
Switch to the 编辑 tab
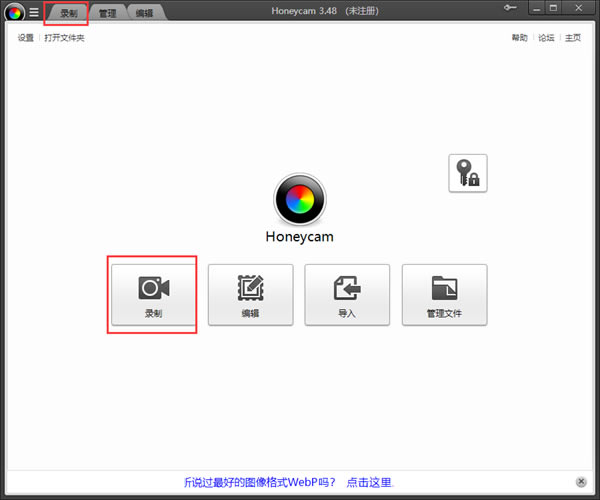click(145, 13)
